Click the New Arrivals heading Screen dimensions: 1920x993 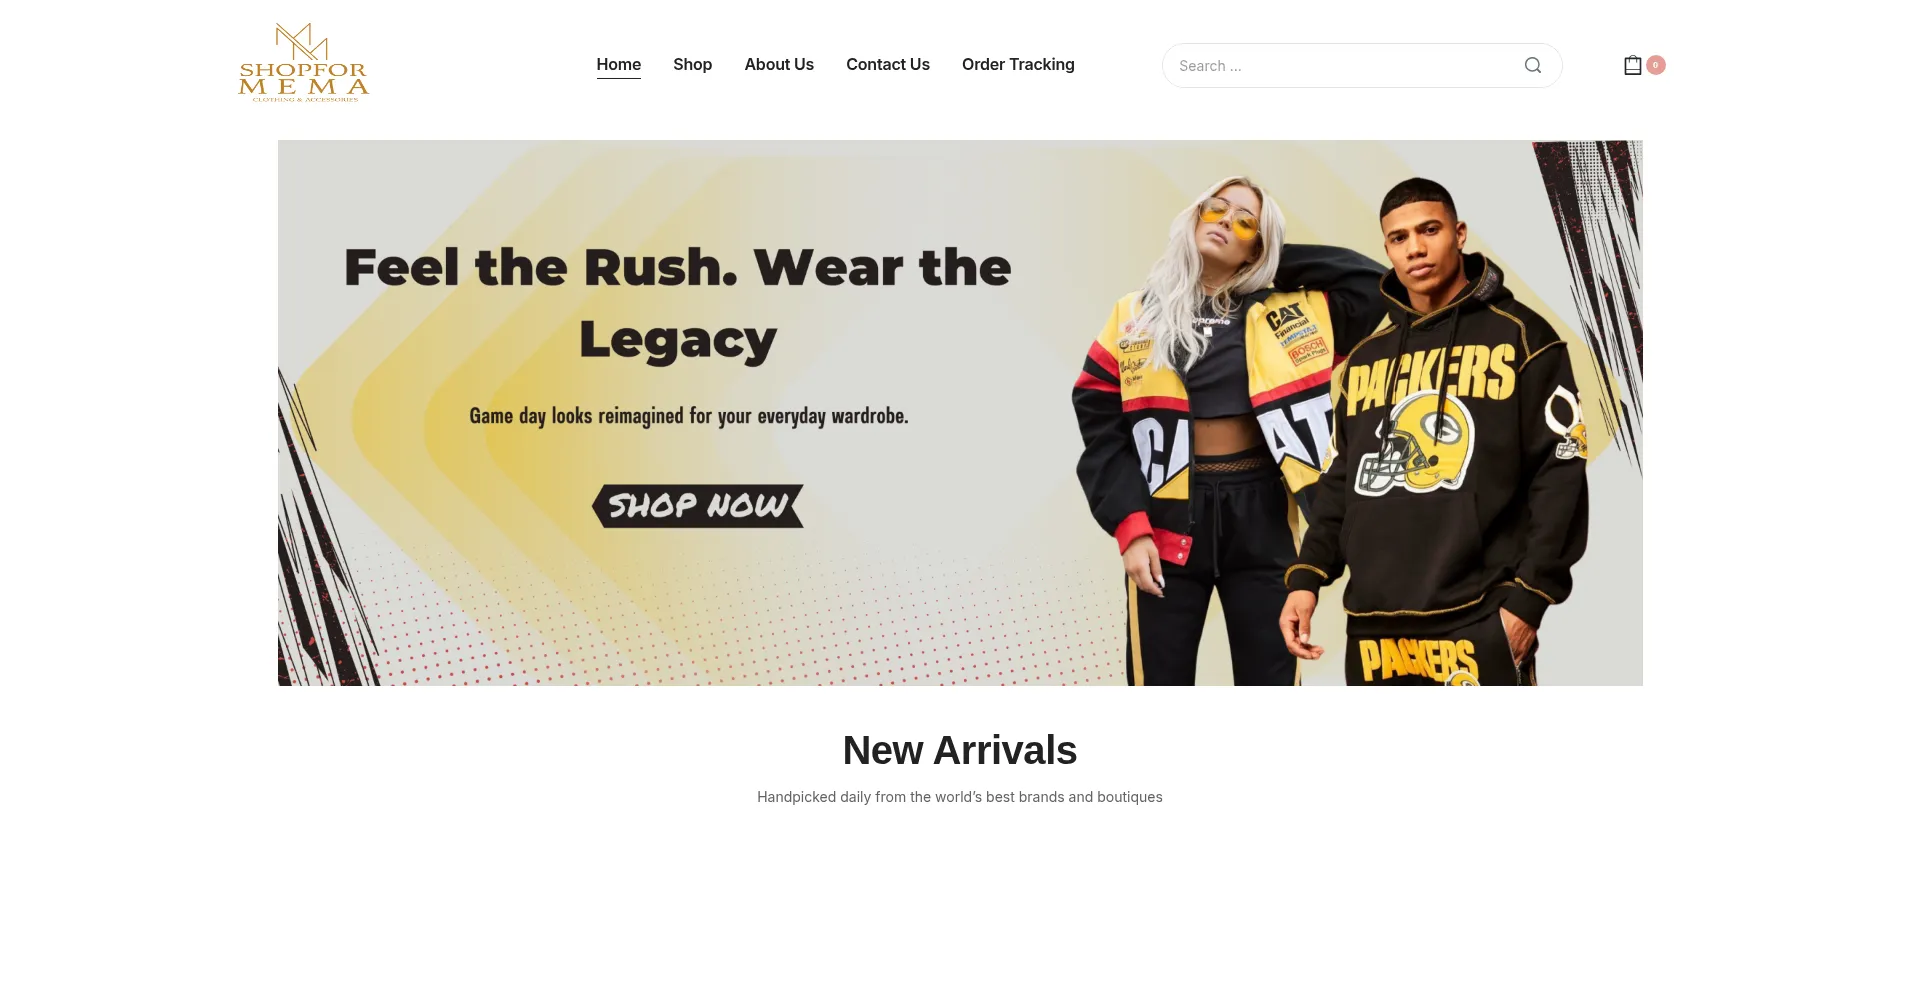[x=960, y=750]
